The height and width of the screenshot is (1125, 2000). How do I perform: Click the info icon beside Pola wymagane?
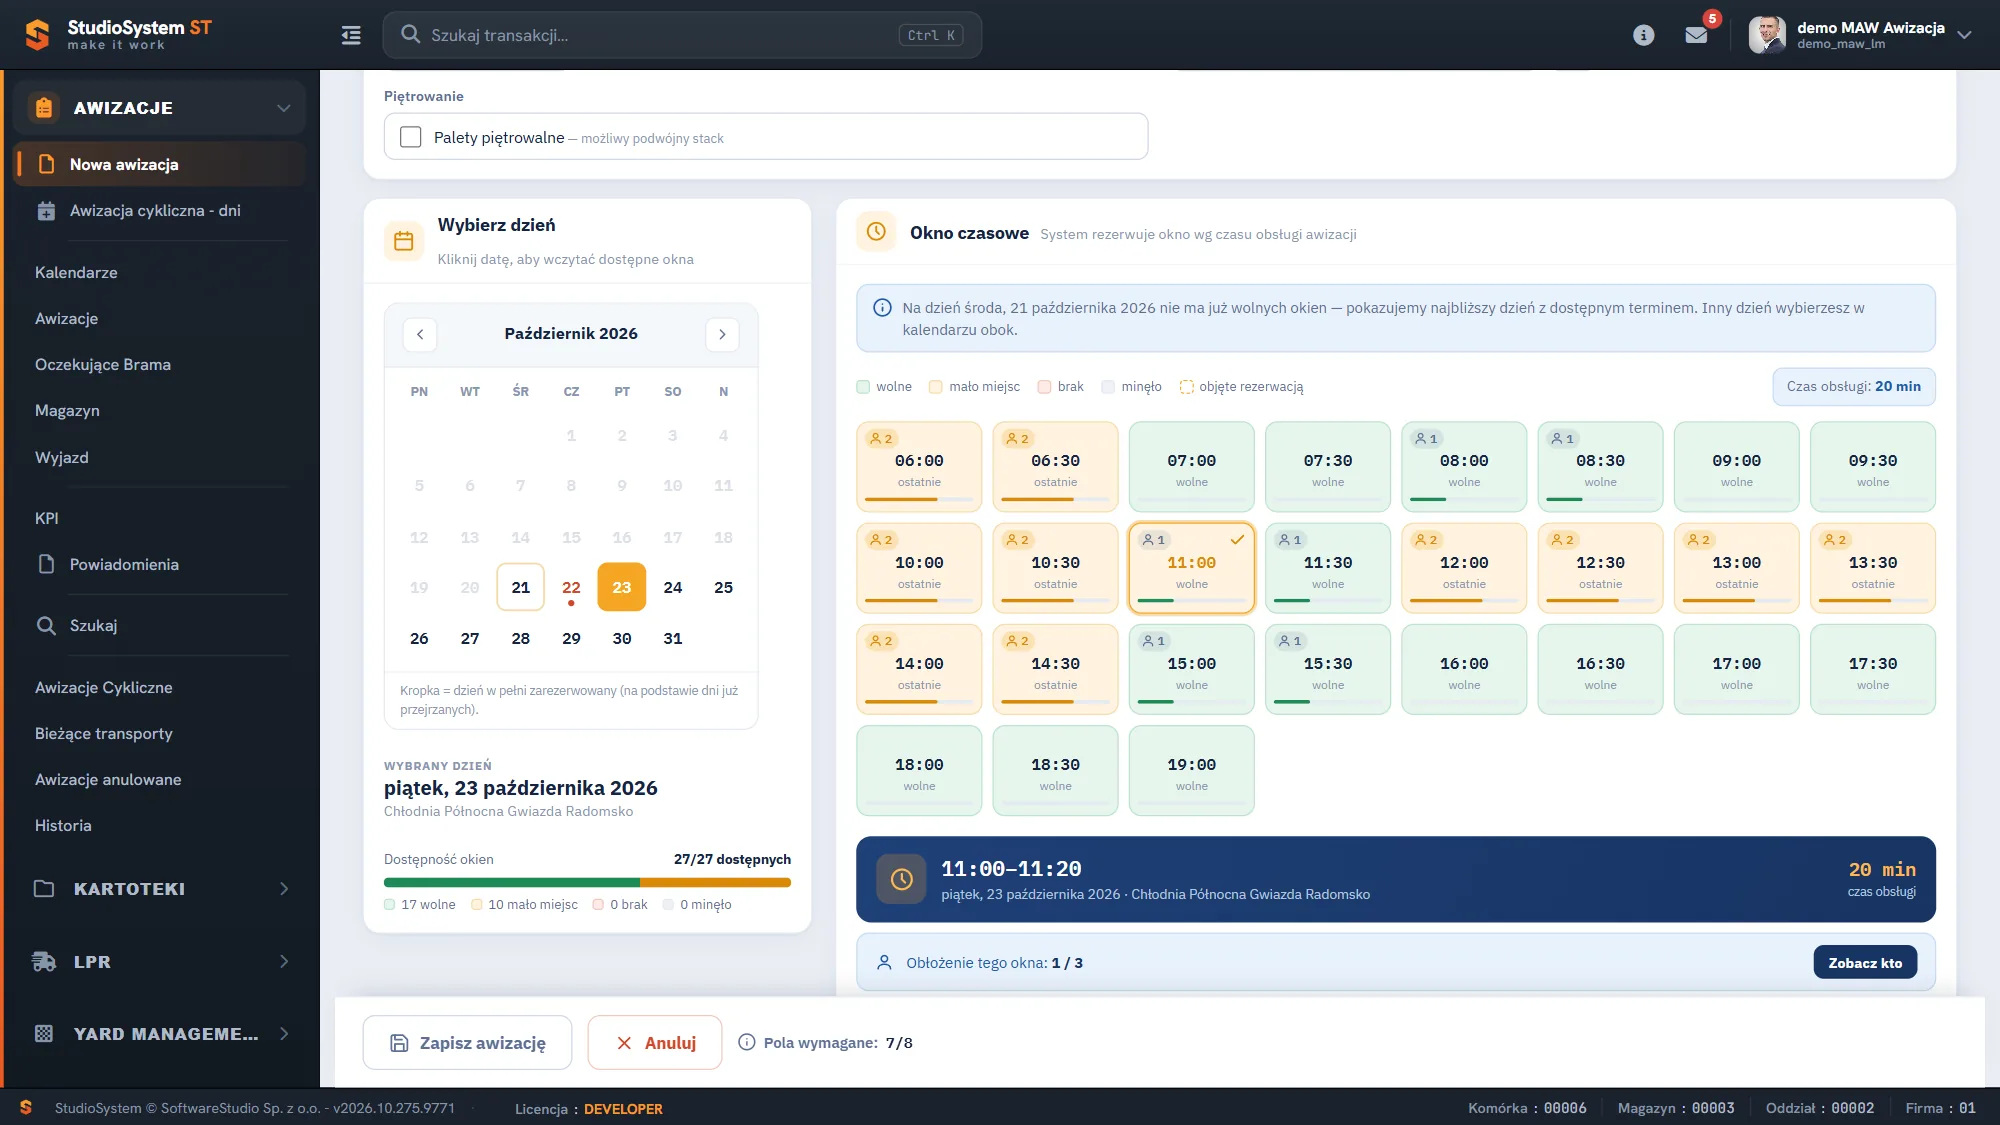point(746,1042)
